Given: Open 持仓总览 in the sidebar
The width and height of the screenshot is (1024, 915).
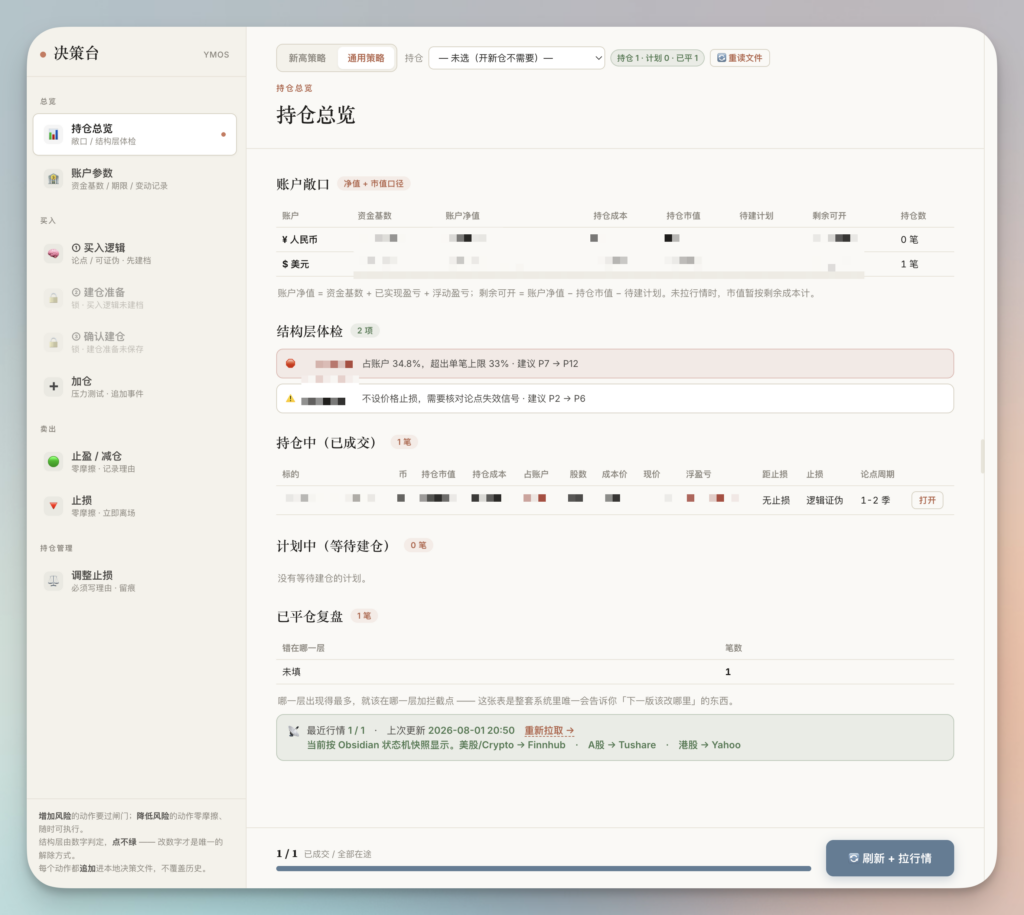Looking at the screenshot, I should point(135,135).
